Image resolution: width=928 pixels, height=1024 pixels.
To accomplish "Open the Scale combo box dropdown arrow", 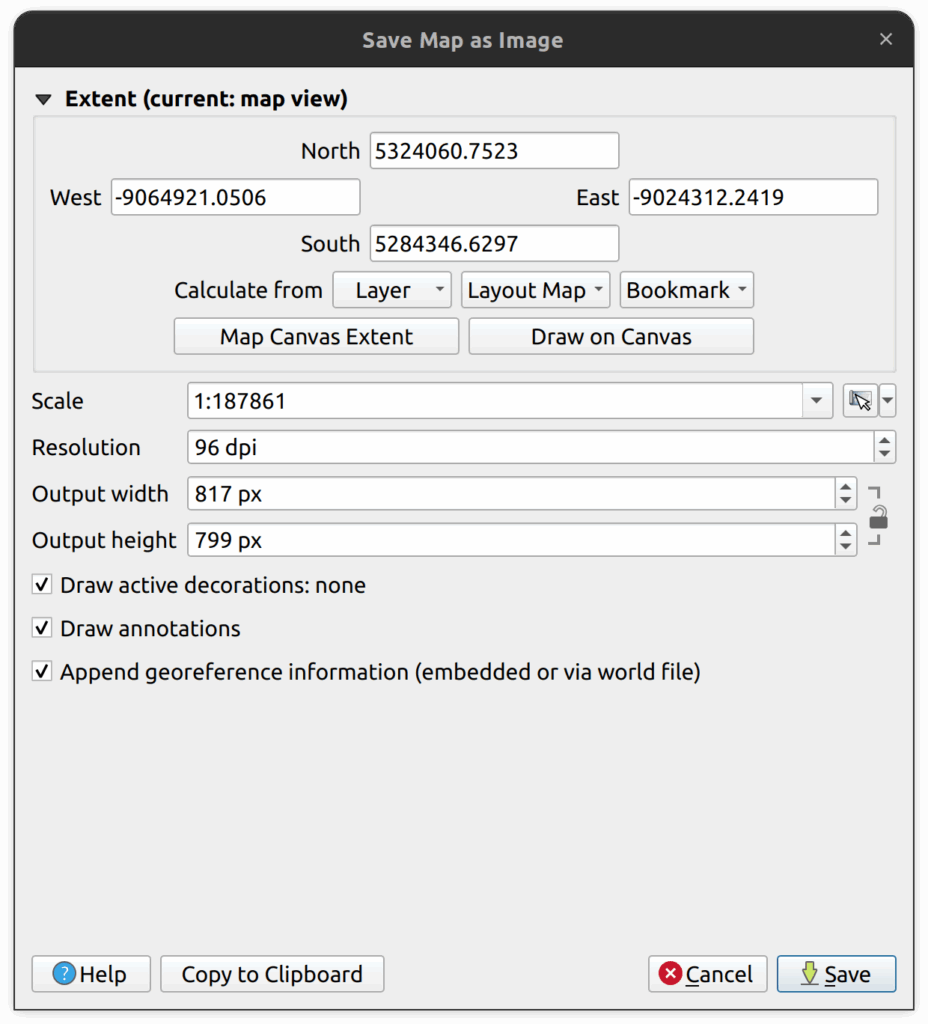I will click(816, 401).
